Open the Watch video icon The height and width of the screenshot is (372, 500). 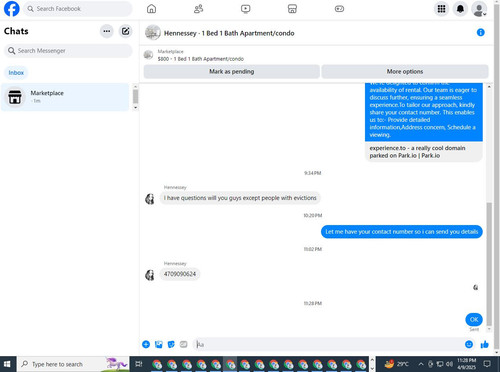[x=245, y=9]
